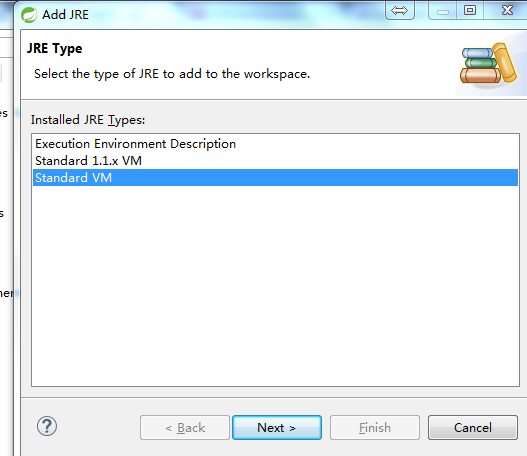This screenshot has height=456, width=527.
Task: Click the Spring leaf icon in title bar
Action: pos(29,15)
